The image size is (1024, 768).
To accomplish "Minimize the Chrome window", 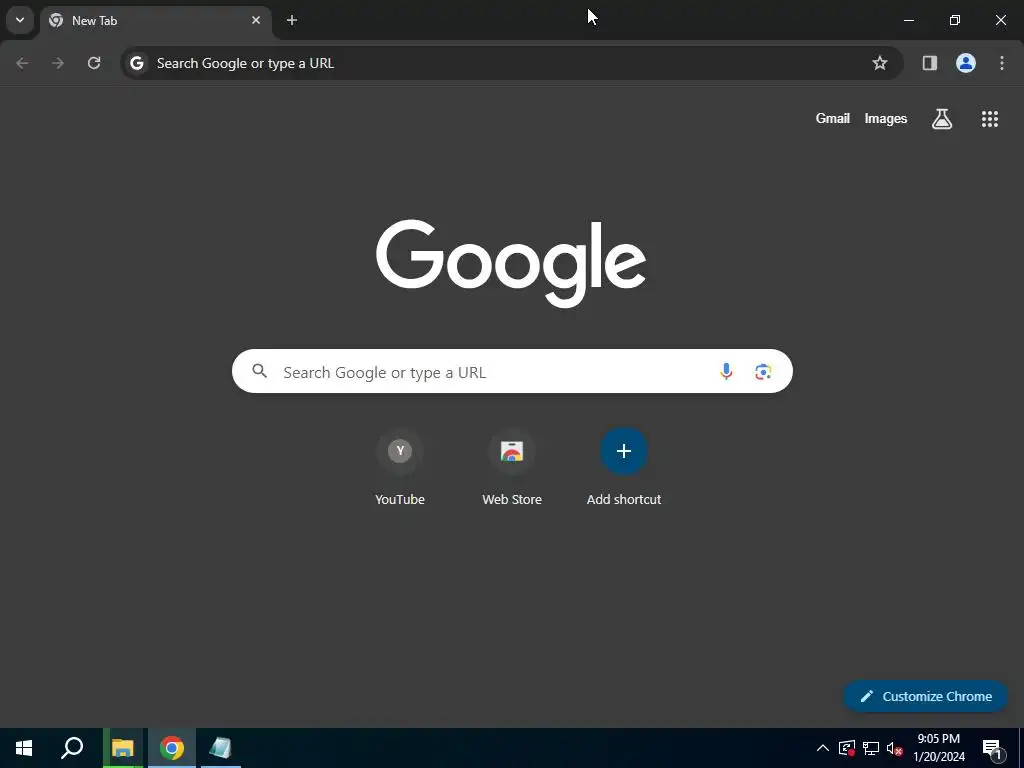I will pos(908,20).
